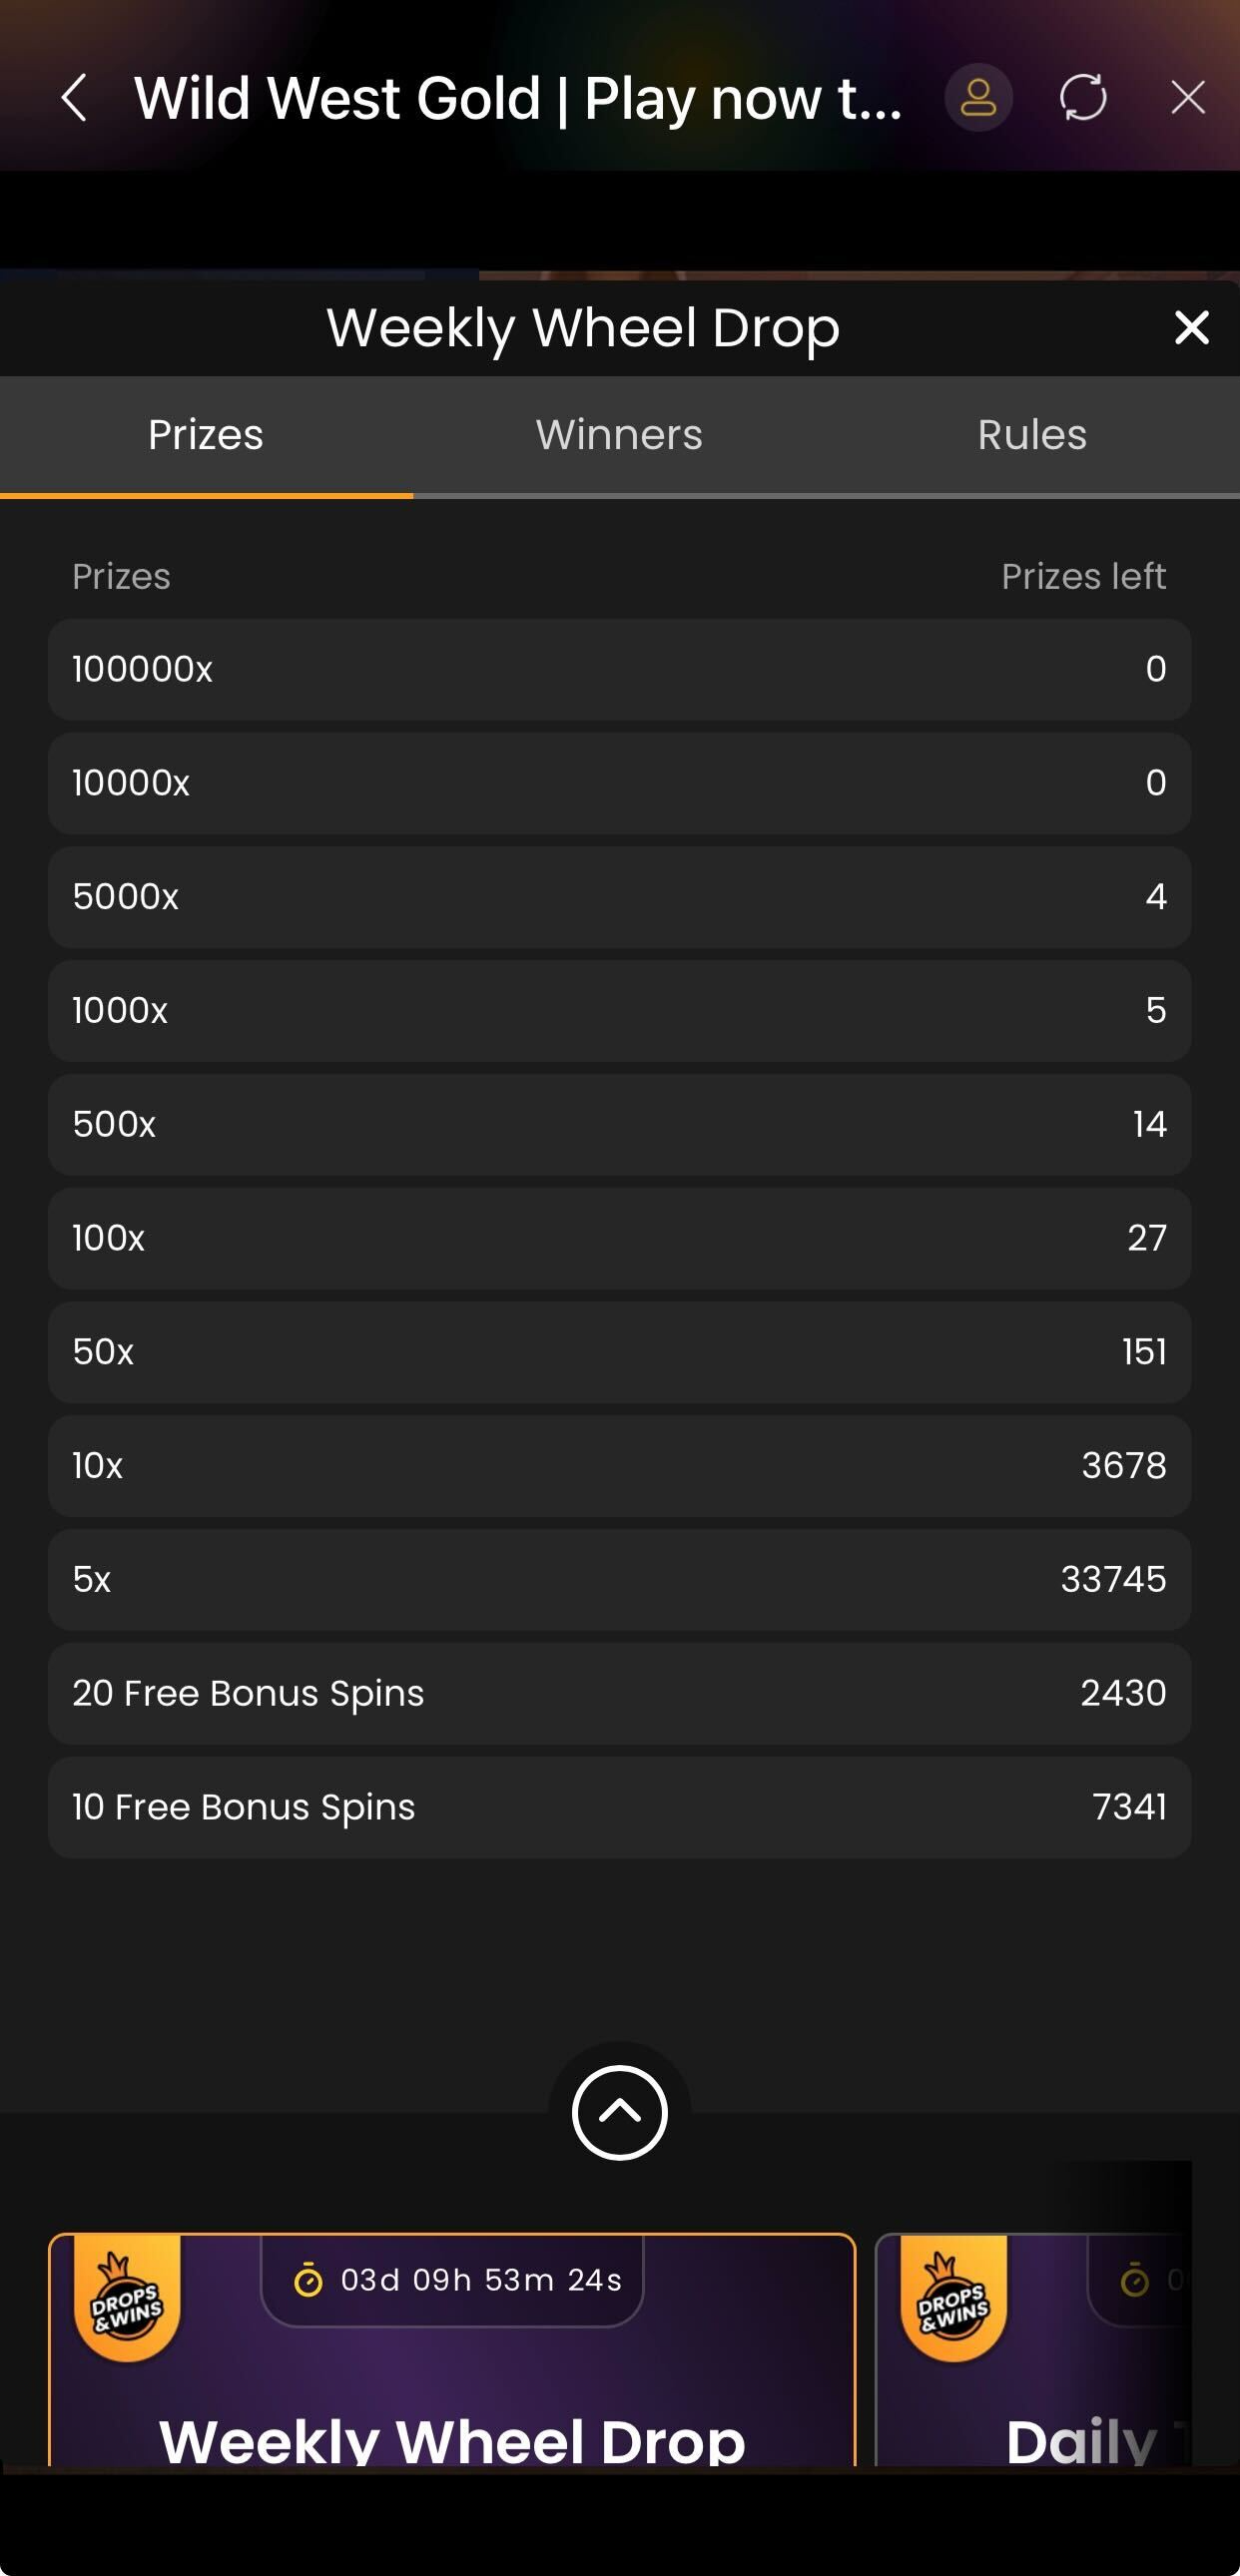The width and height of the screenshot is (1240, 2576).
Task: Tap the back arrow in the header
Action: coord(75,98)
